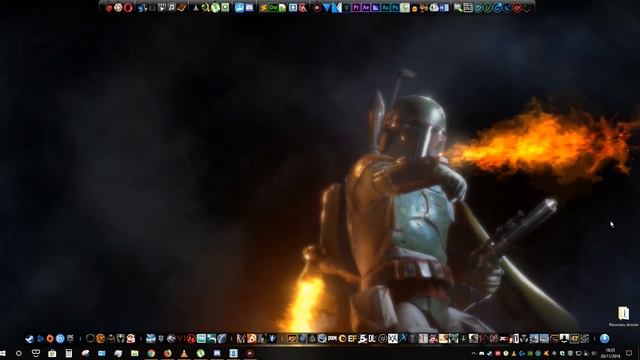
Task: Open Microsoft Word icon in top dock
Action: pyautogui.click(x=444, y=7)
